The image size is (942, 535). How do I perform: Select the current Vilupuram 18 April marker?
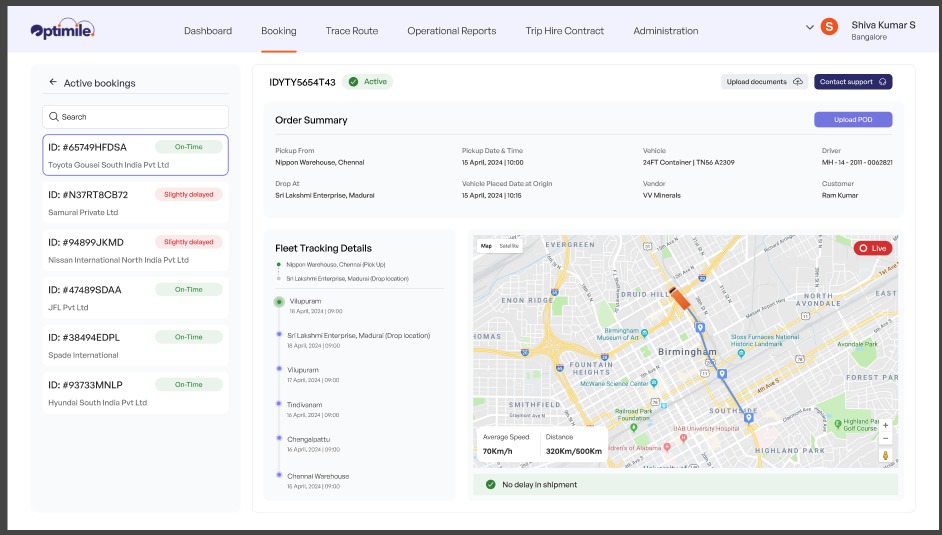(279, 301)
